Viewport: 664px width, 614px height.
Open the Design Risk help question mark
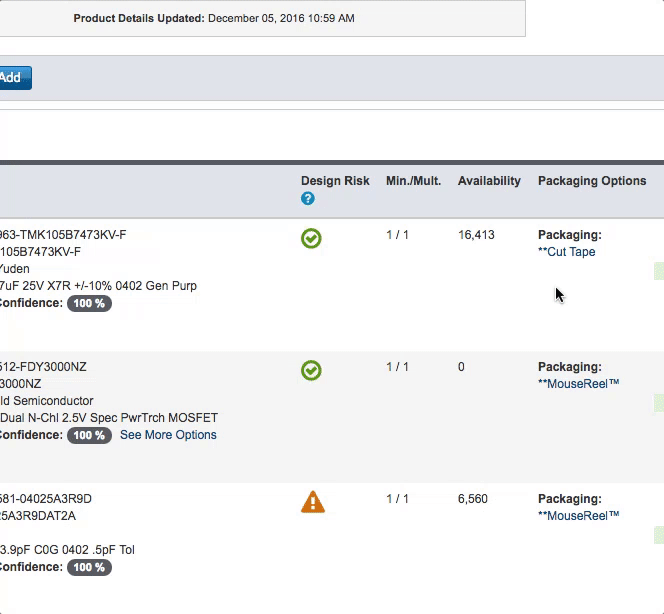click(308, 199)
